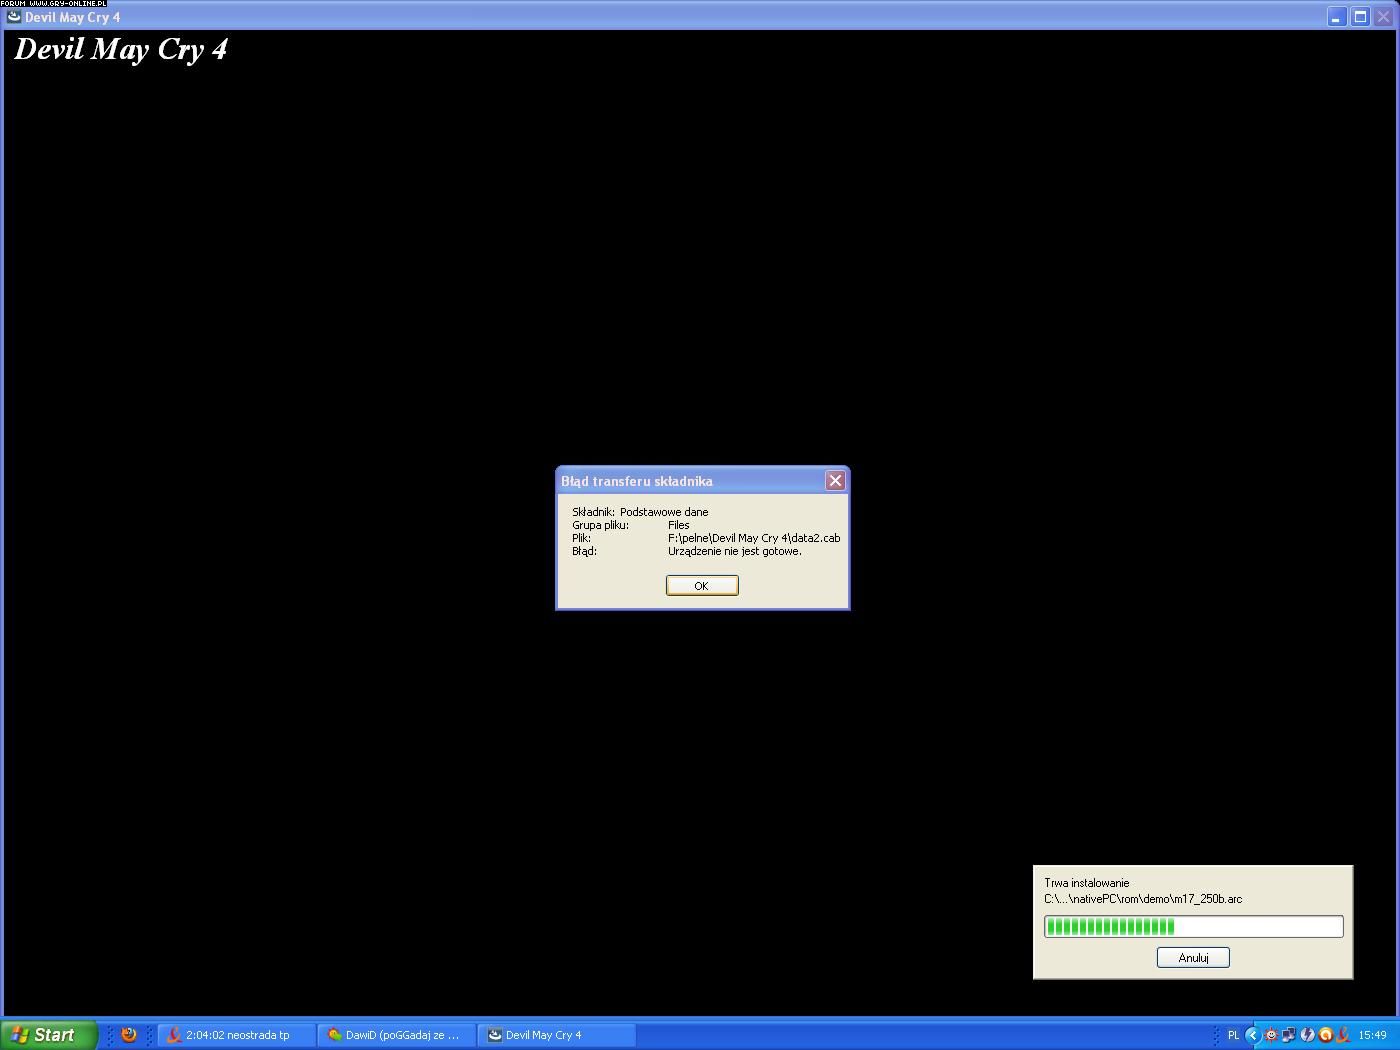Click OK in the component transfer error dialog
Image resolution: width=1400 pixels, height=1050 pixels.
(702, 586)
